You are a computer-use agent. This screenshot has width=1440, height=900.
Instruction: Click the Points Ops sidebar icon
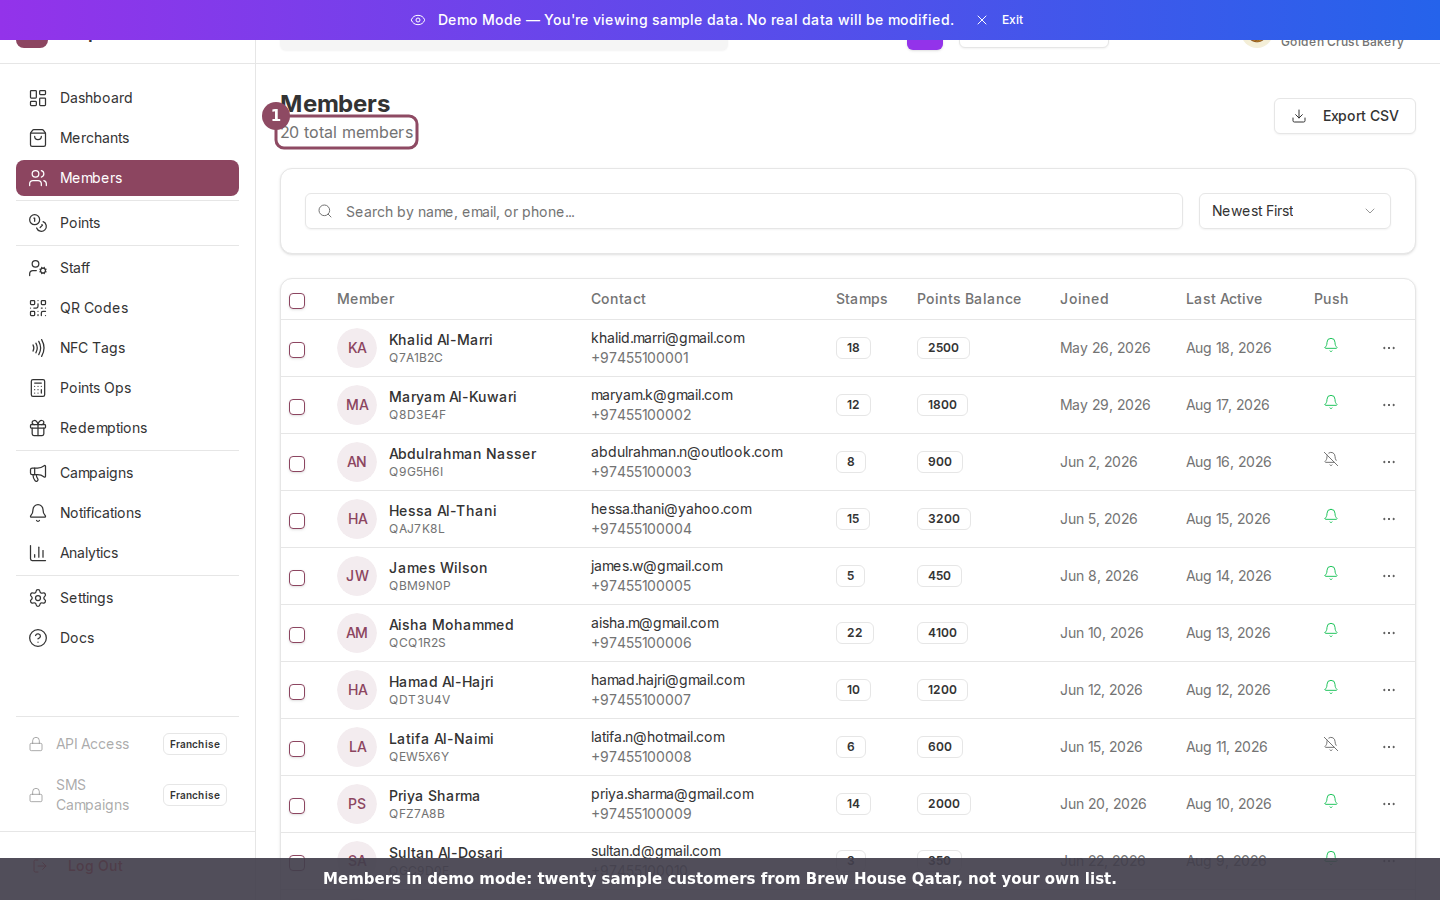38,388
